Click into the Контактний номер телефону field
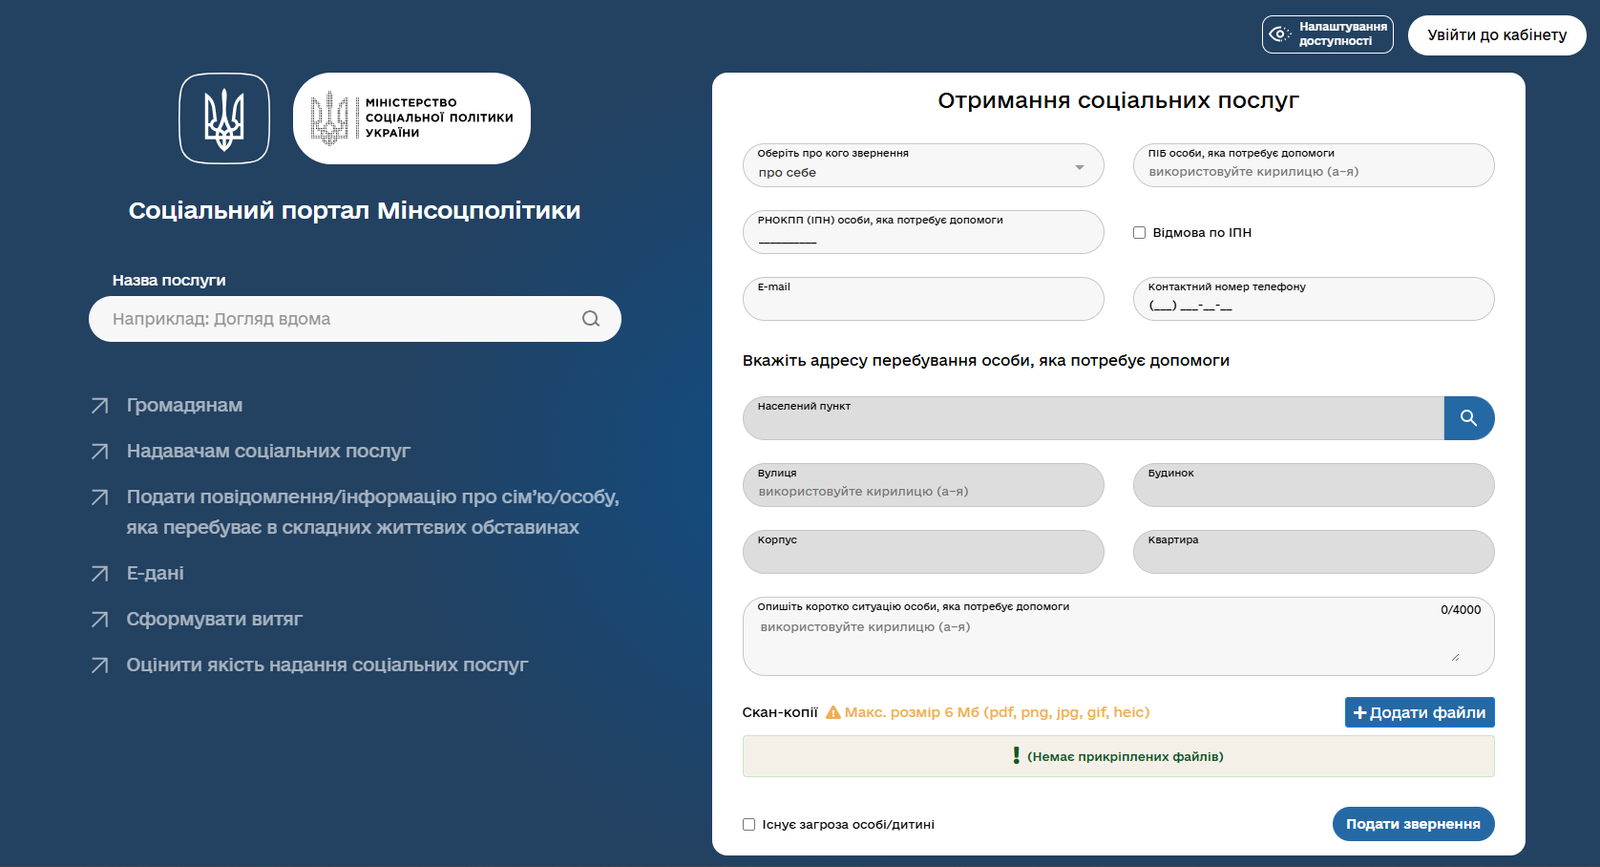This screenshot has width=1600, height=867. (x=1312, y=304)
